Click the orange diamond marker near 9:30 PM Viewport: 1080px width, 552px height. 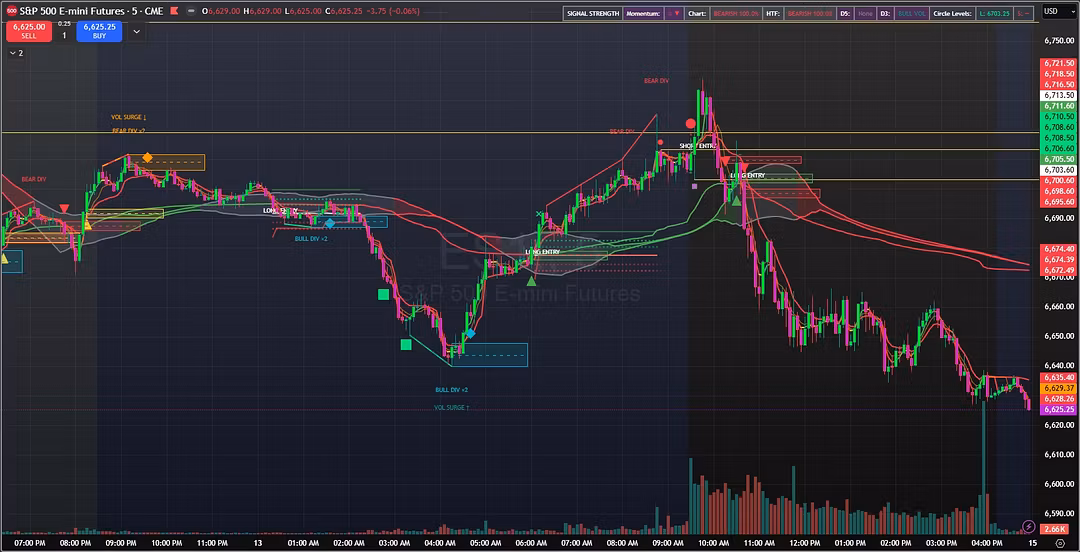pyautogui.click(x=147, y=158)
